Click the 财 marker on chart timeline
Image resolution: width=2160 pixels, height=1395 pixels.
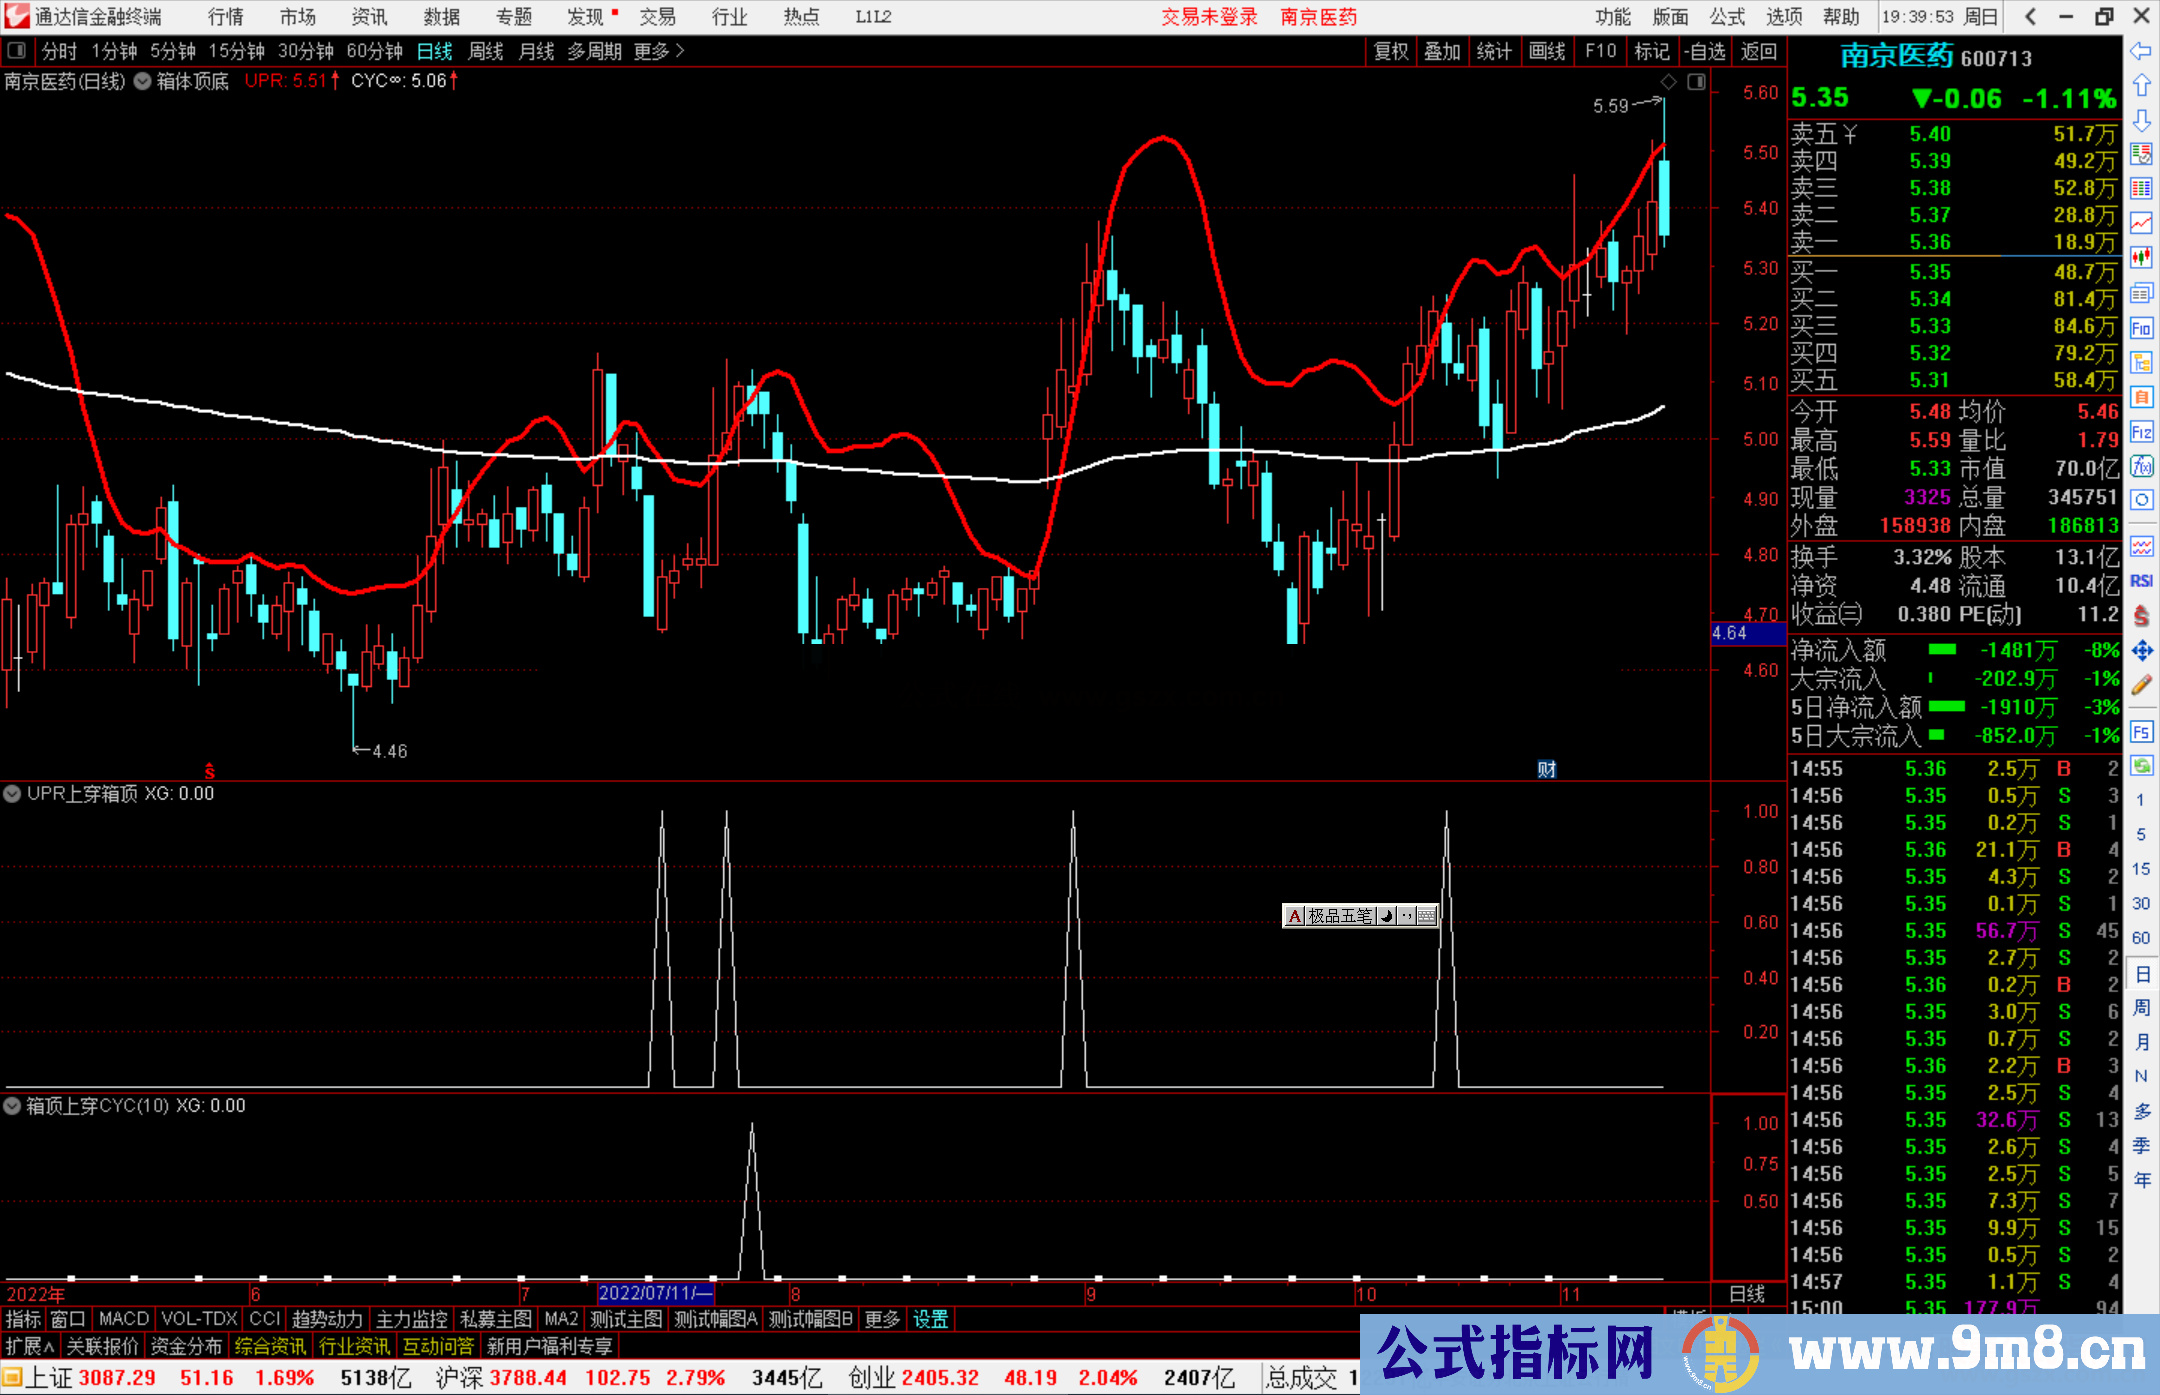(x=1546, y=769)
